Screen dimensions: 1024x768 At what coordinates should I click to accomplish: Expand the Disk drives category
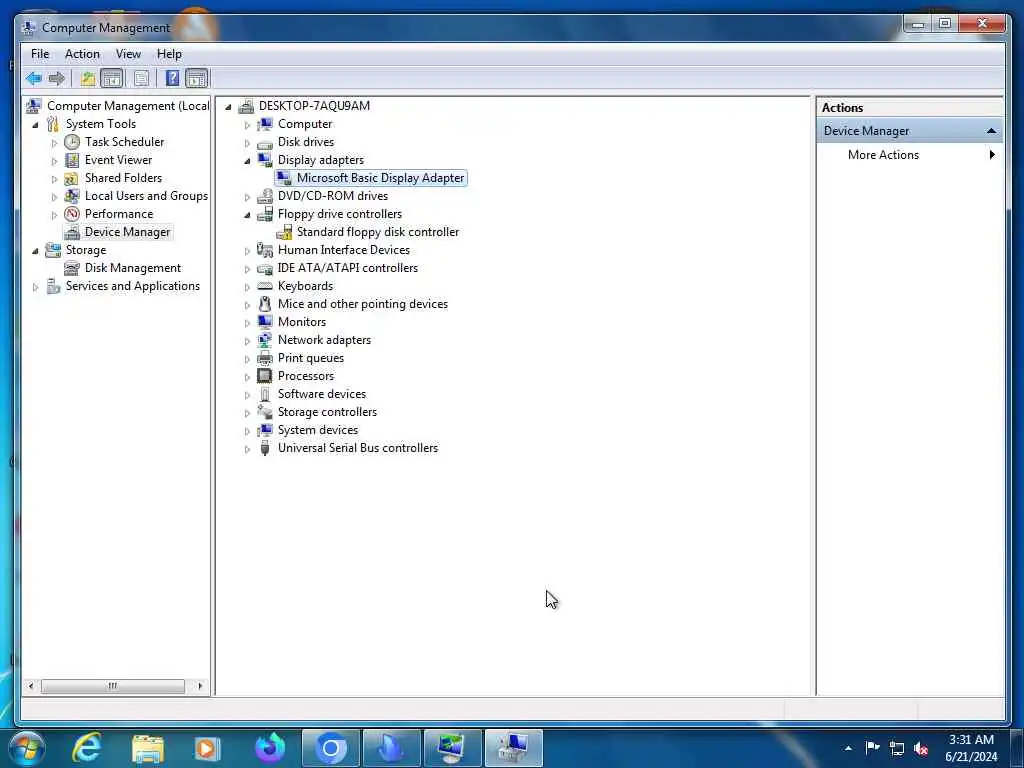point(248,142)
